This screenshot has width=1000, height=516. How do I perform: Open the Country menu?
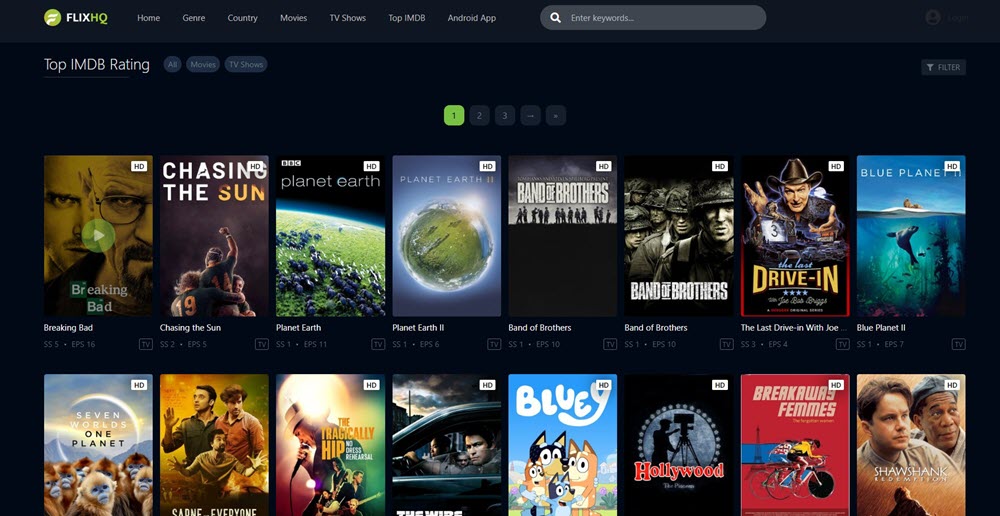[242, 18]
